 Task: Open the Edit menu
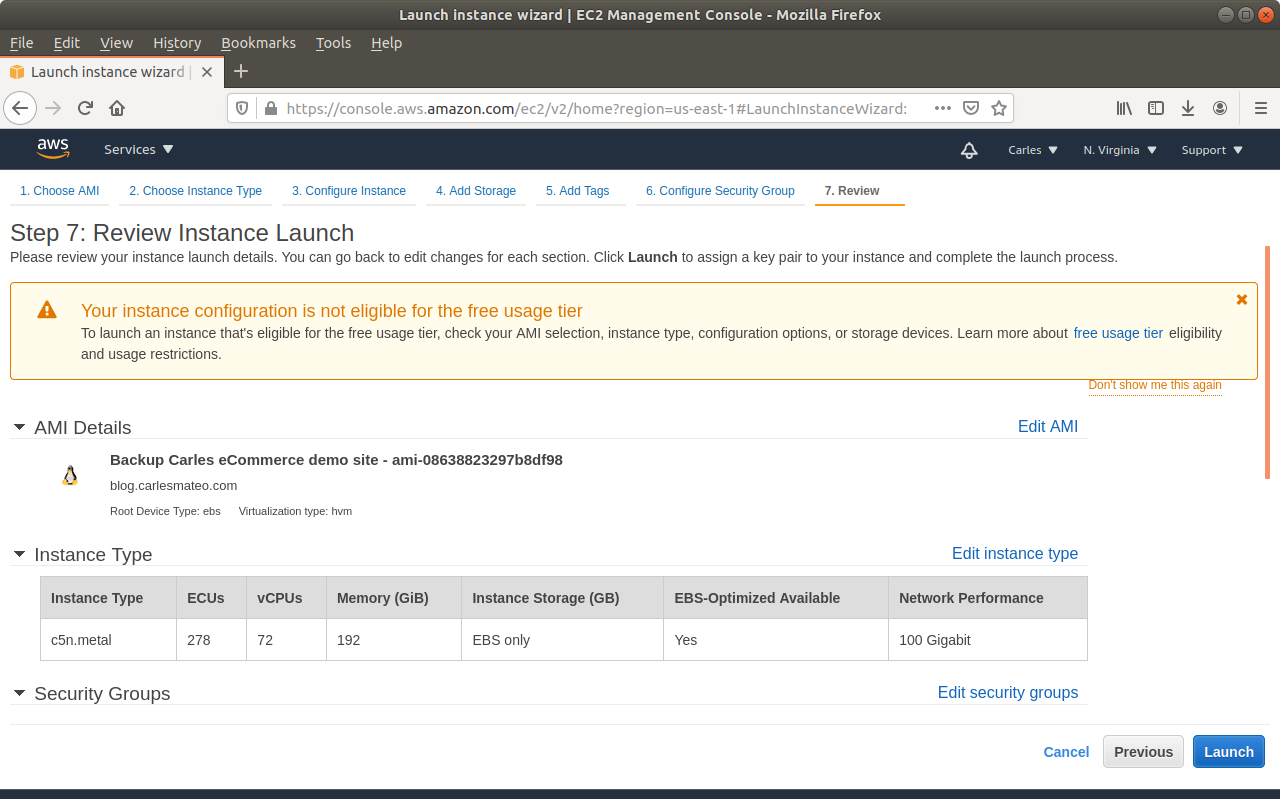coord(67,43)
